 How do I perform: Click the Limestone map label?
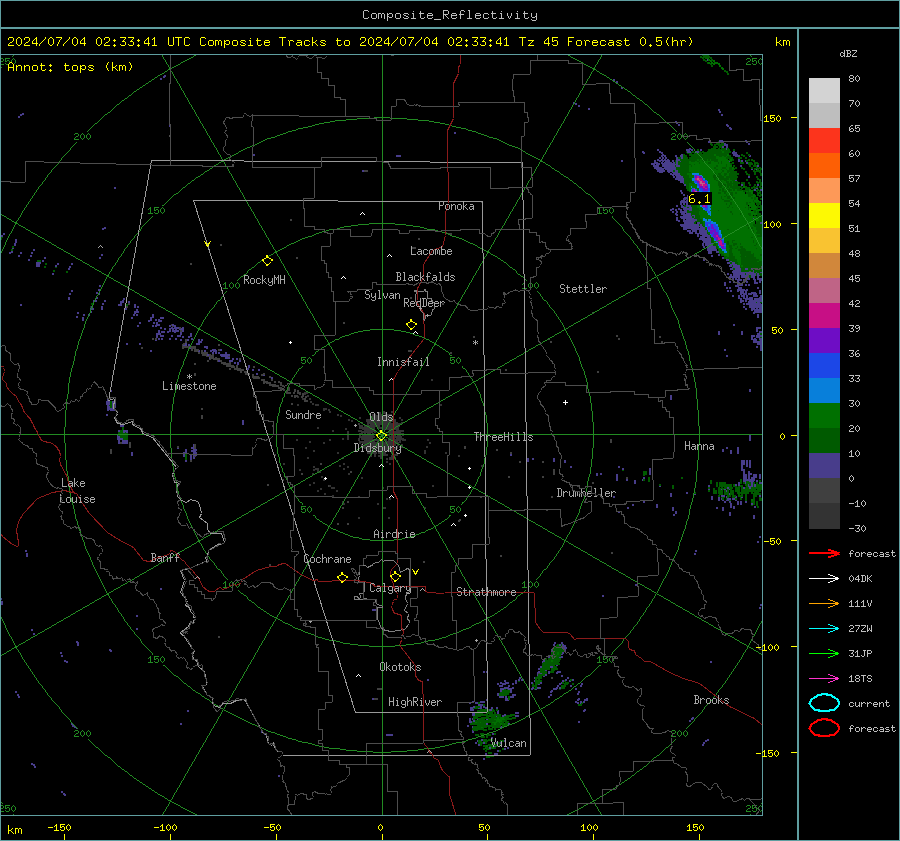(x=189, y=386)
